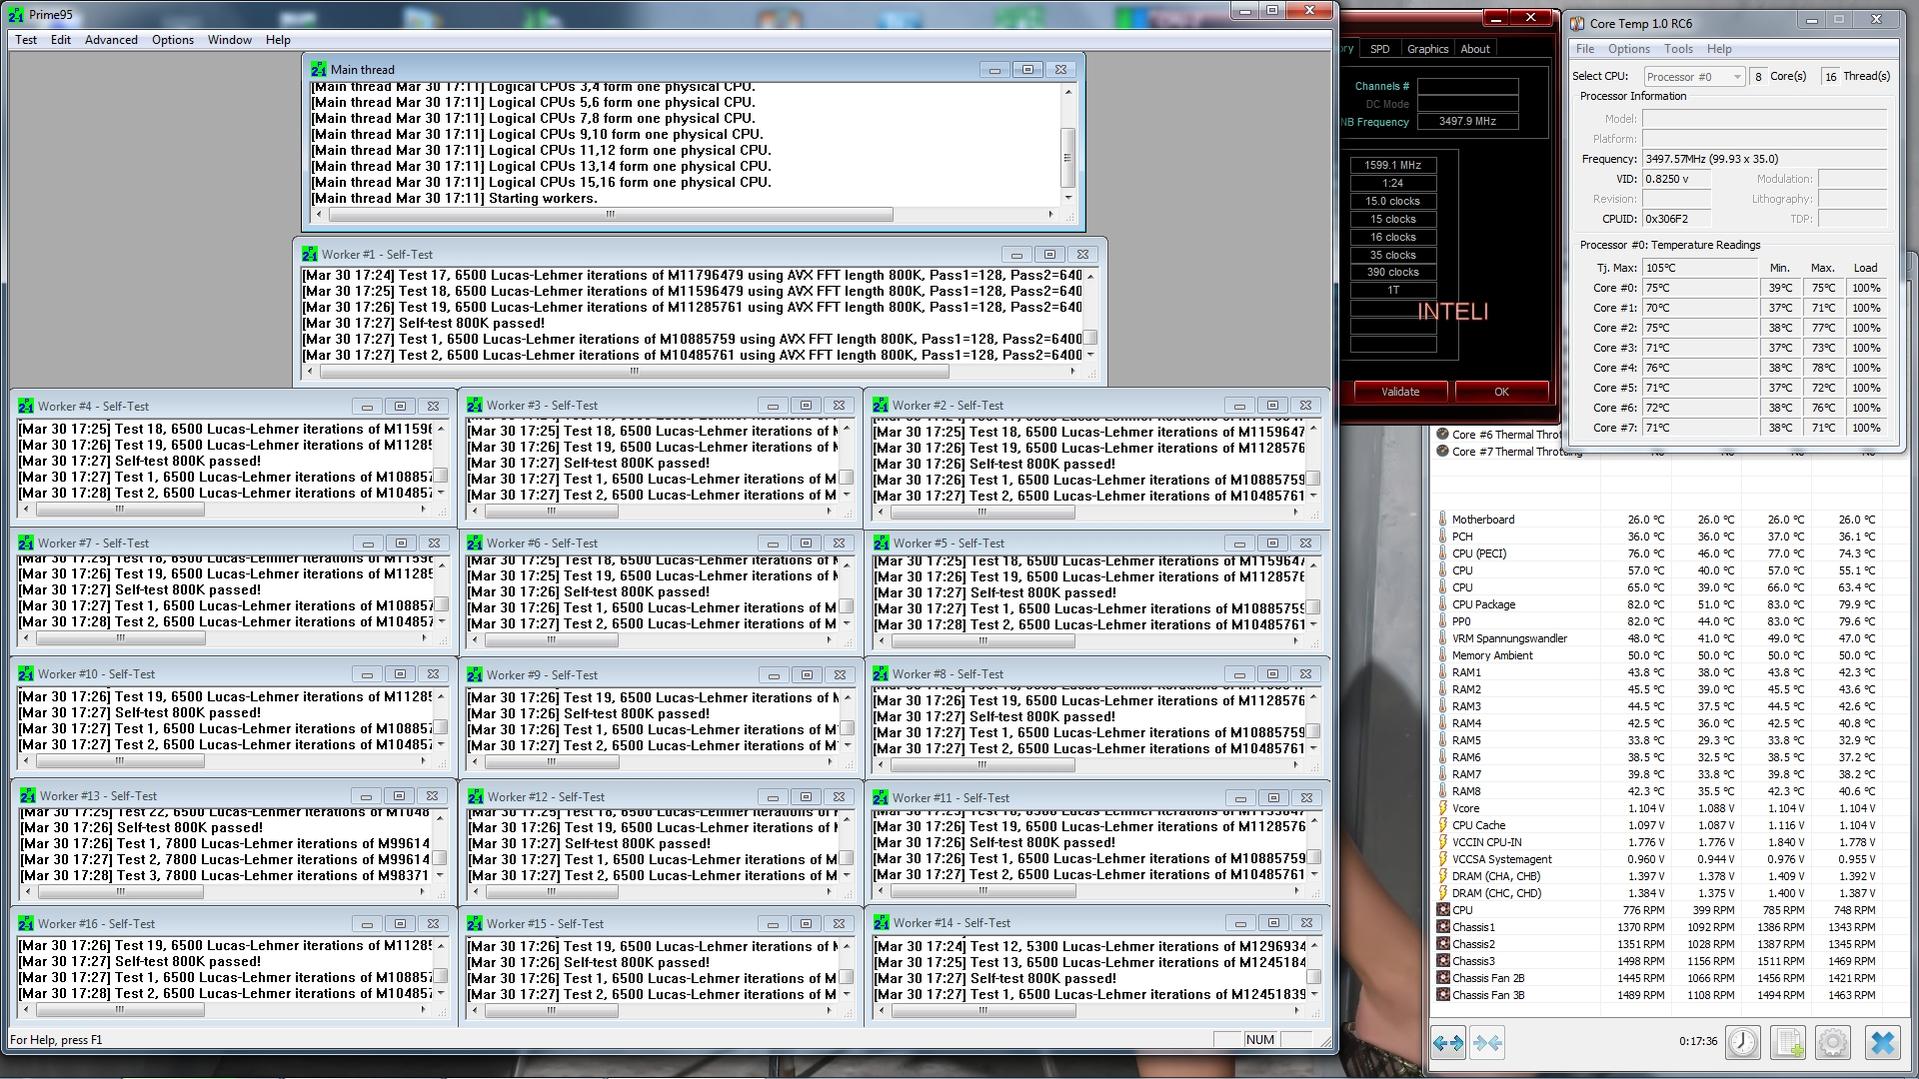
Task: Click the fan icon beside Chassis Fan 3B
Action: click(x=1442, y=995)
